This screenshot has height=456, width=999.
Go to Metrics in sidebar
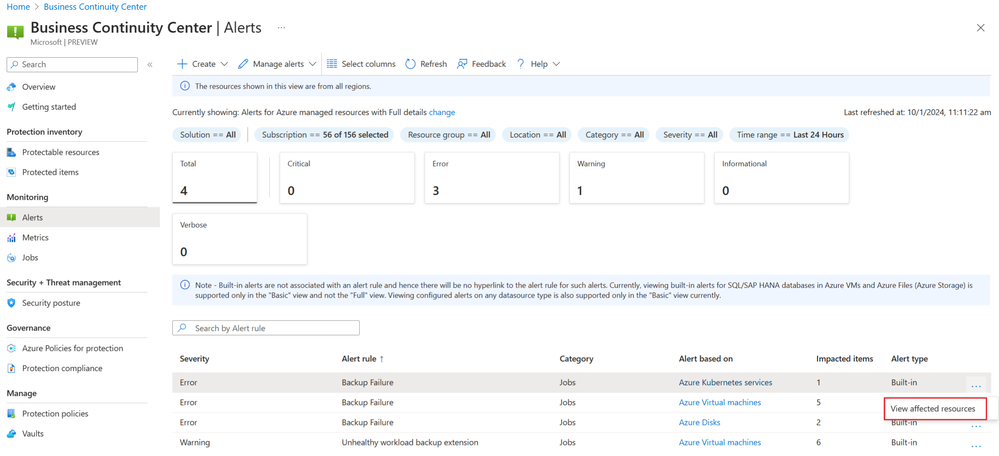[x=35, y=238]
